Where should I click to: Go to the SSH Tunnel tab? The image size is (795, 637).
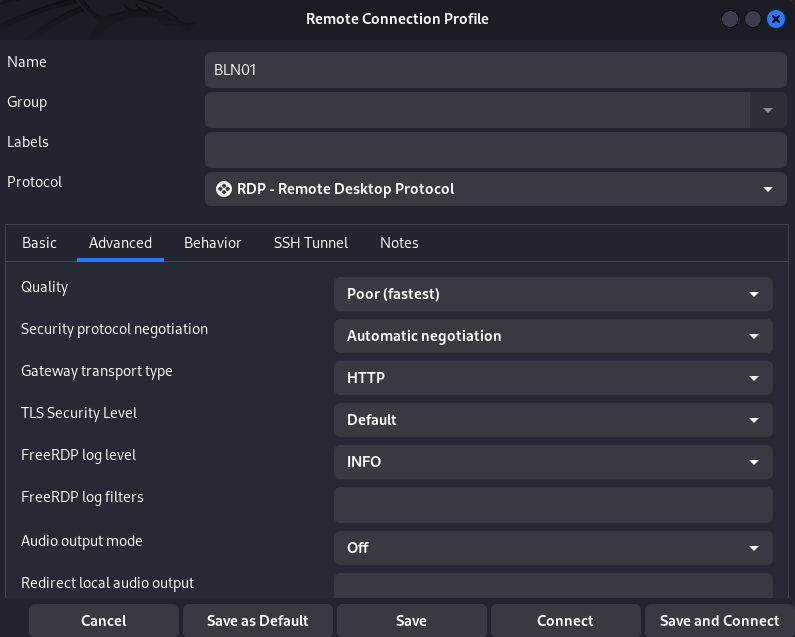point(311,243)
